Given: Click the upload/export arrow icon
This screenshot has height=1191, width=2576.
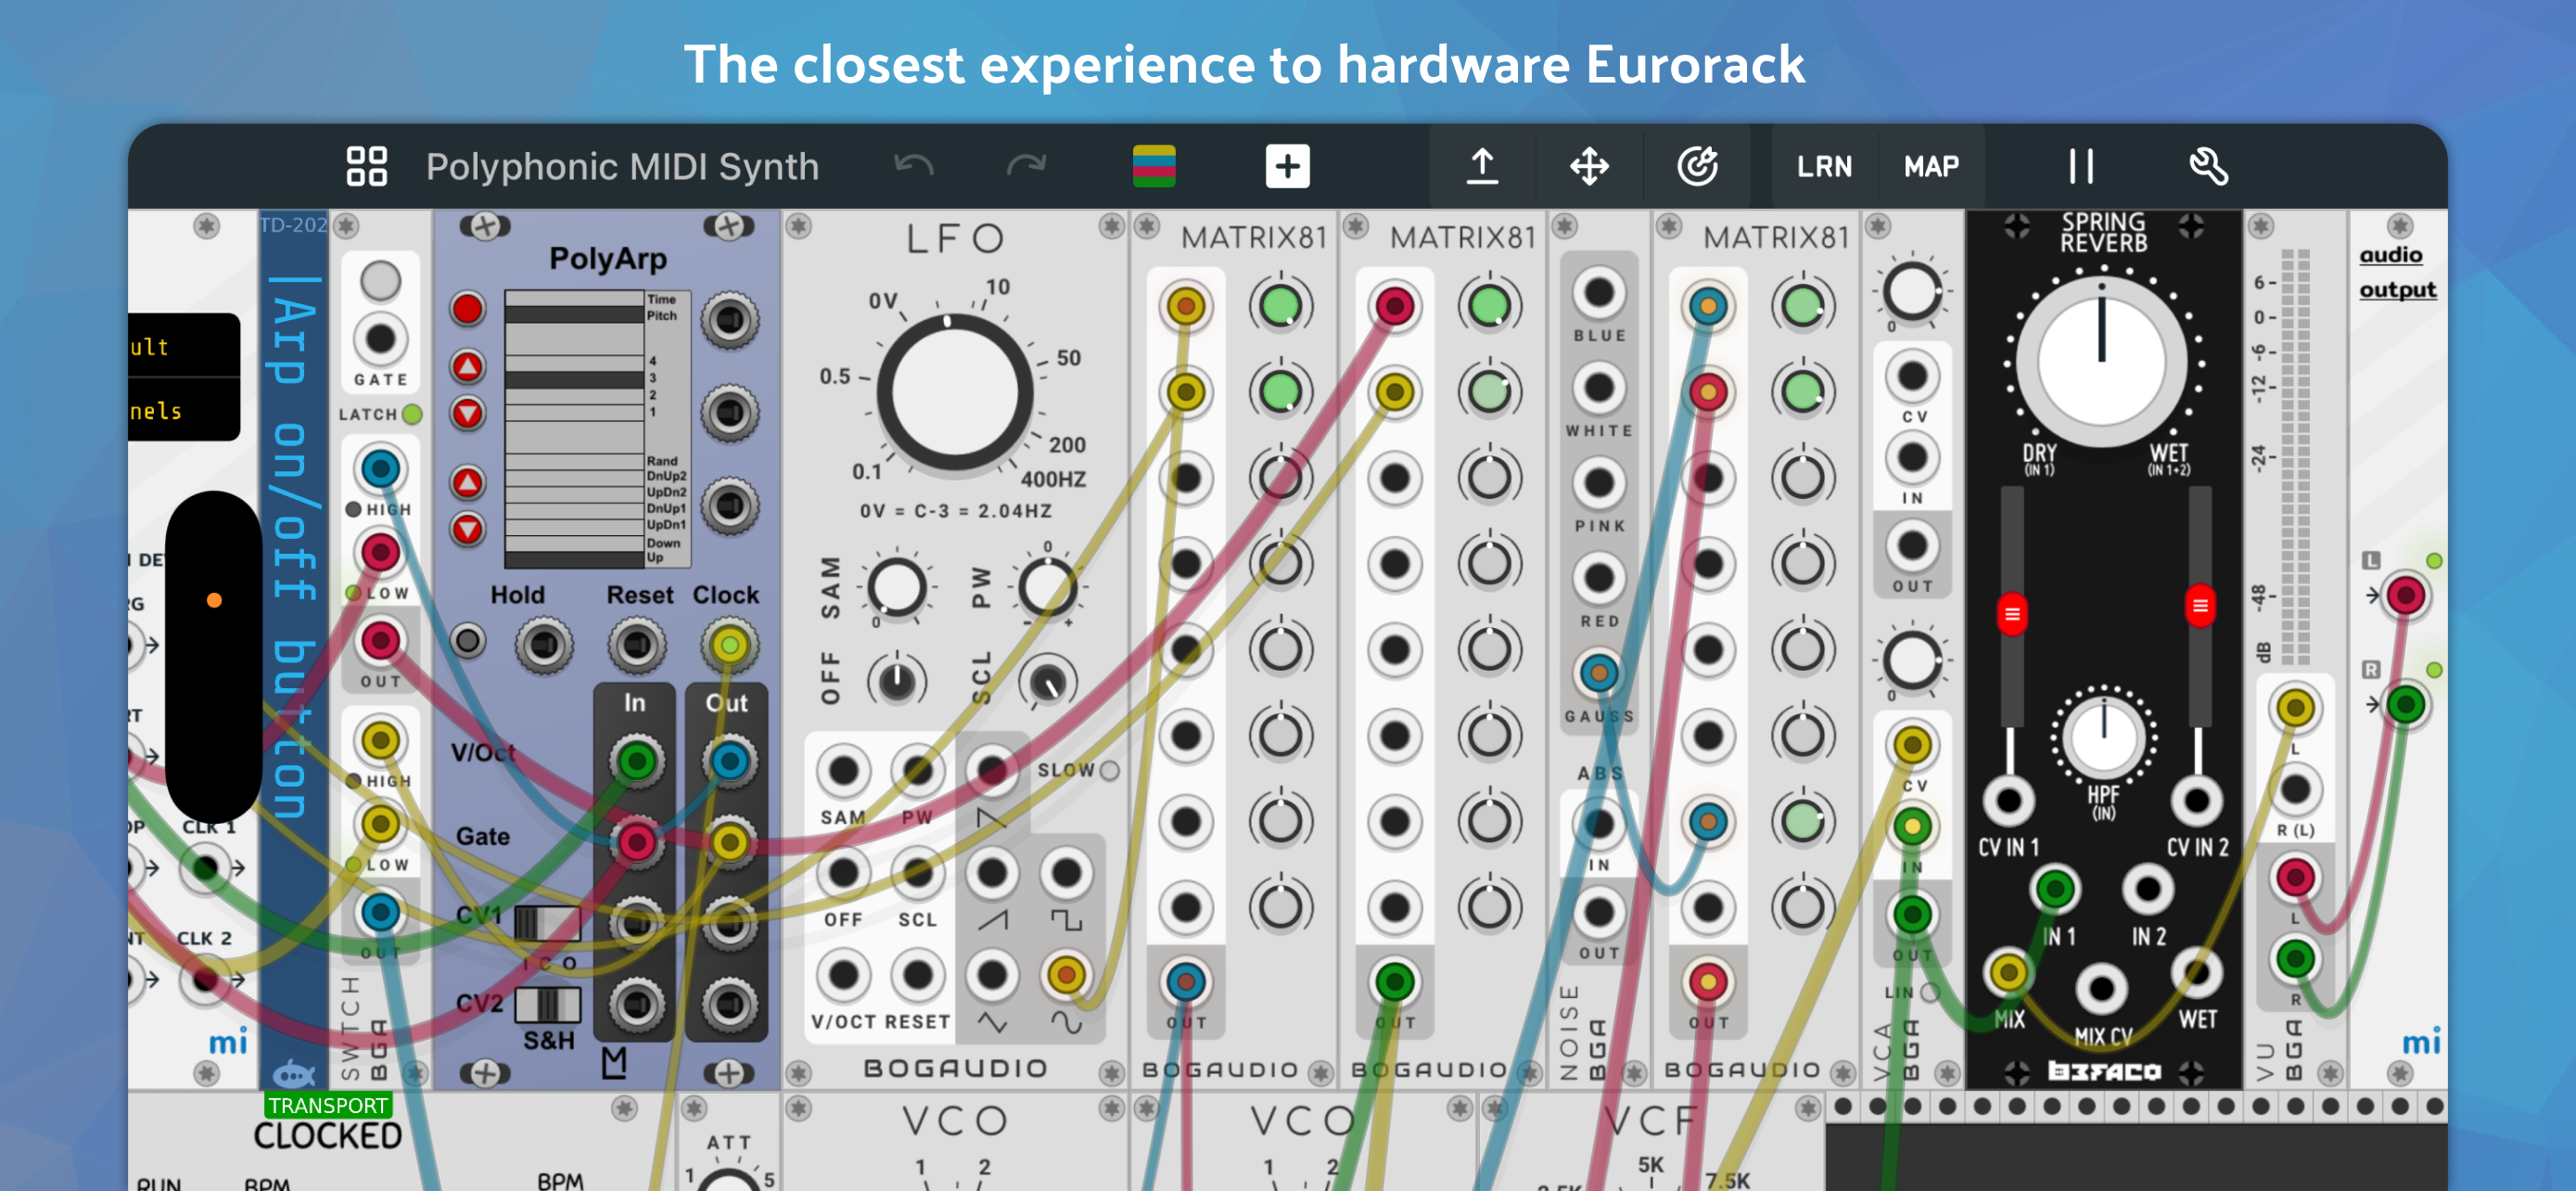Looking at the screenshot, I should [1481, 166].
